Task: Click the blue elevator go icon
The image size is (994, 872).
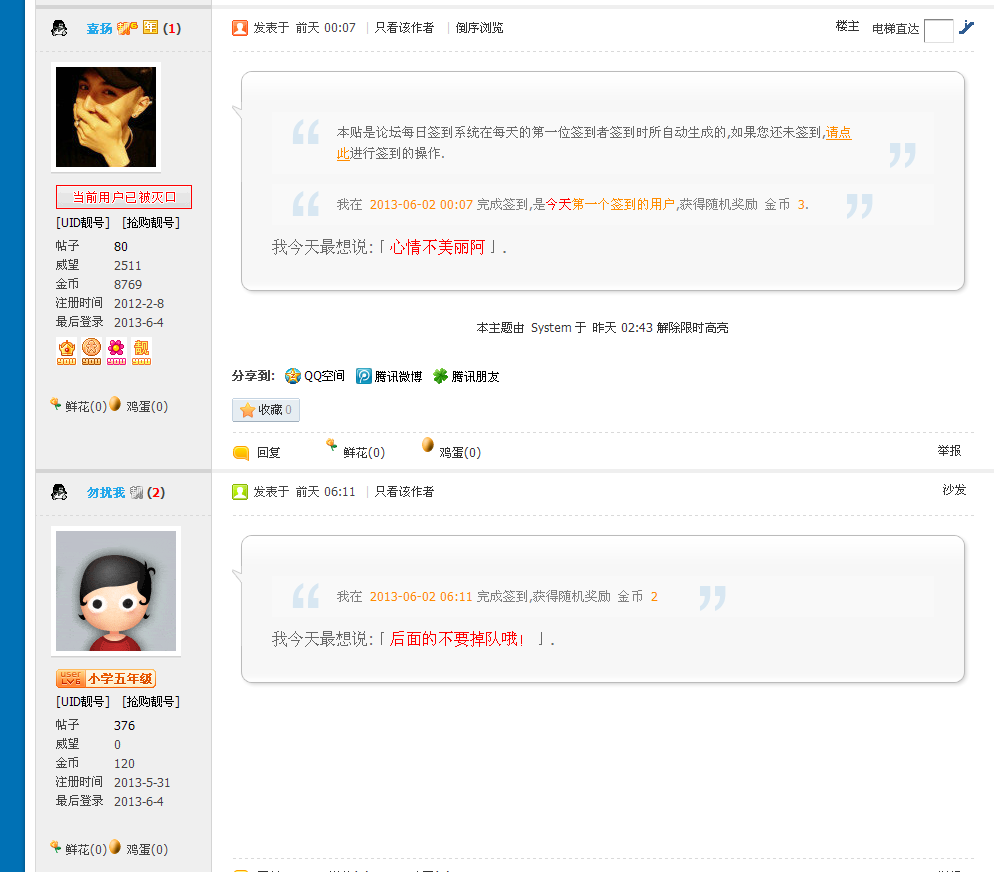Action: [x=966, y=27]
